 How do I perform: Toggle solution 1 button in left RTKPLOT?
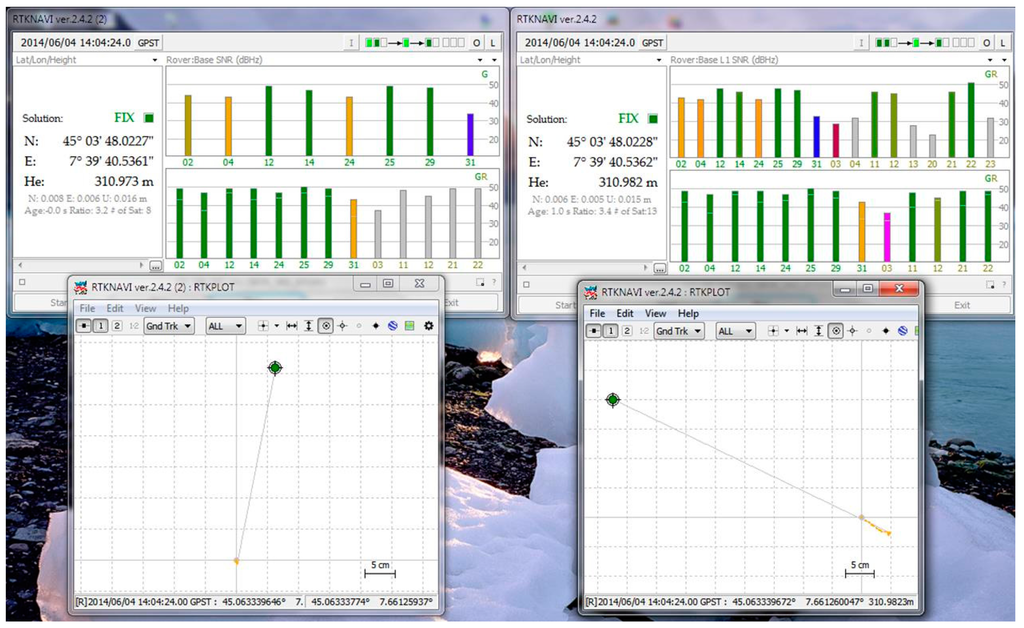tap(101, 326)
